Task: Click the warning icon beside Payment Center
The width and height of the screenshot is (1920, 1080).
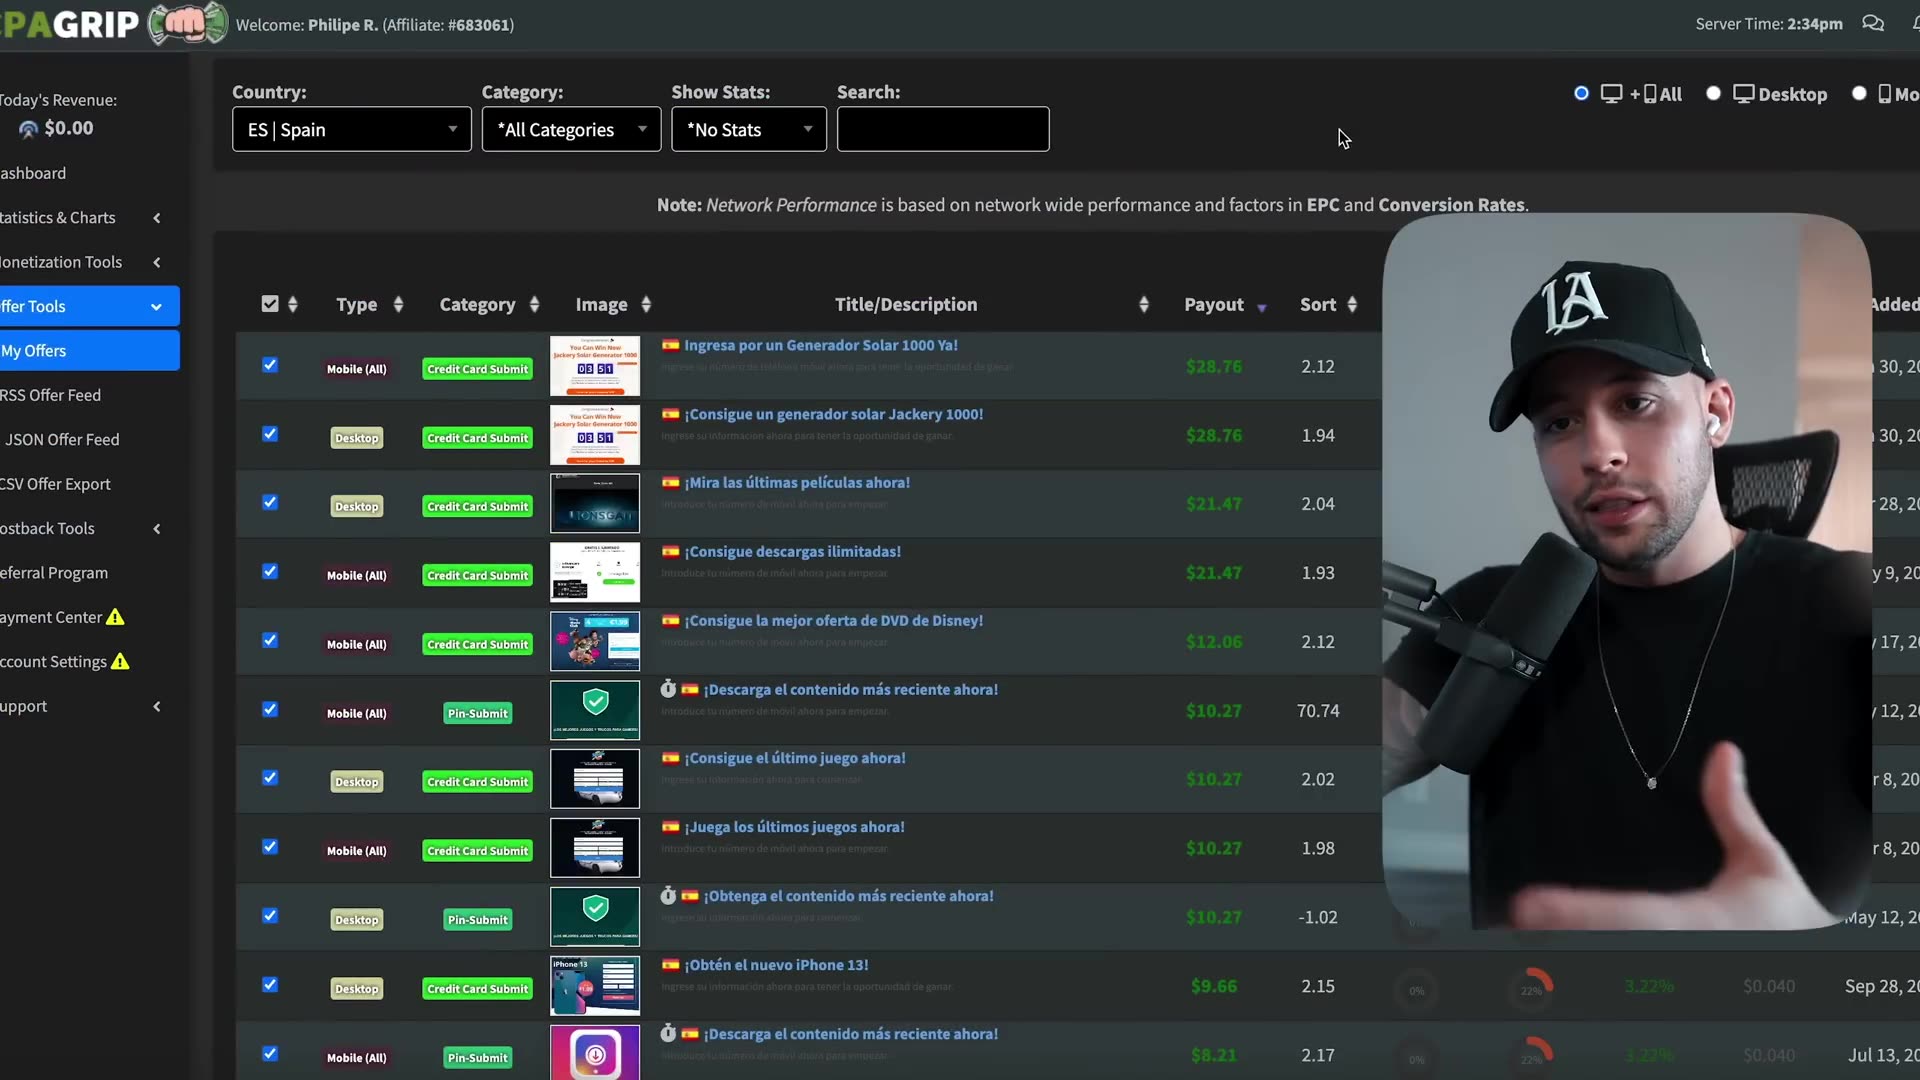Action: pos(115,617)
